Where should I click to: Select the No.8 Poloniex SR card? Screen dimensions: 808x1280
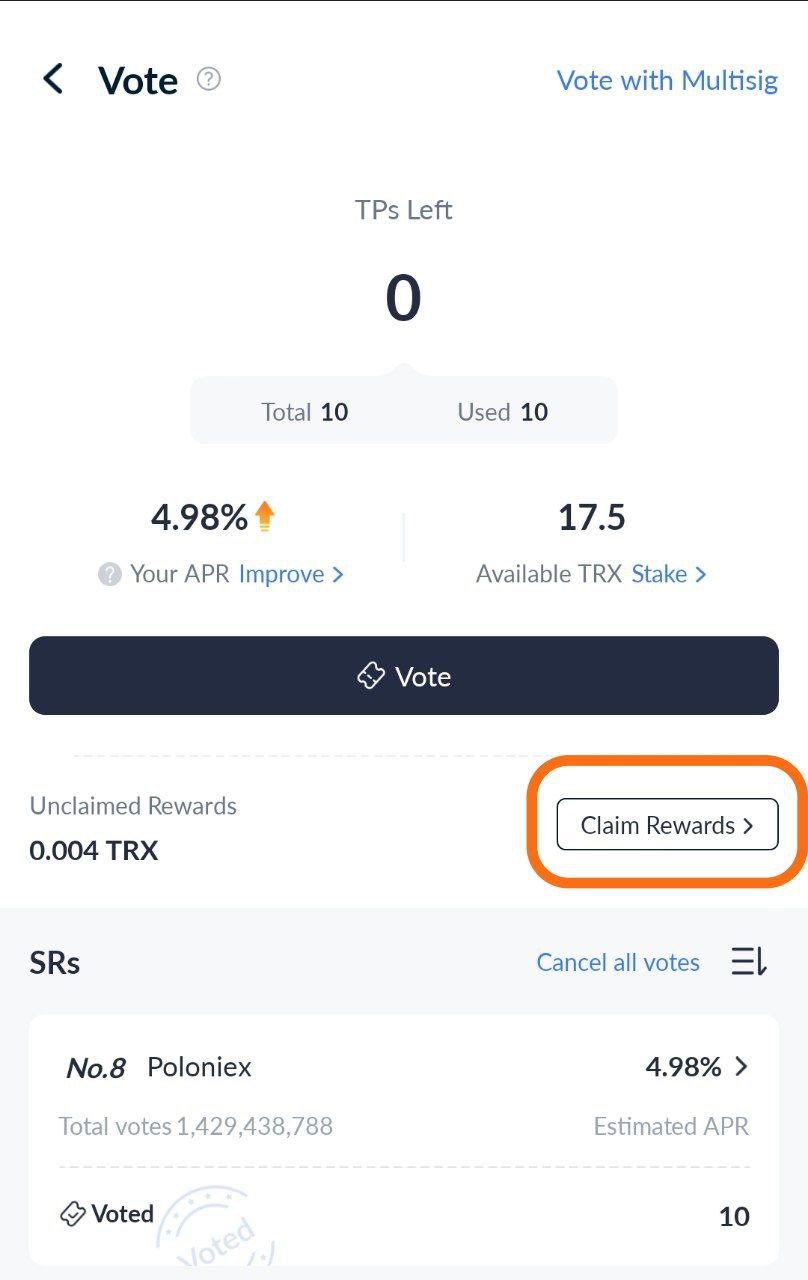click(x=404, y=1140)
